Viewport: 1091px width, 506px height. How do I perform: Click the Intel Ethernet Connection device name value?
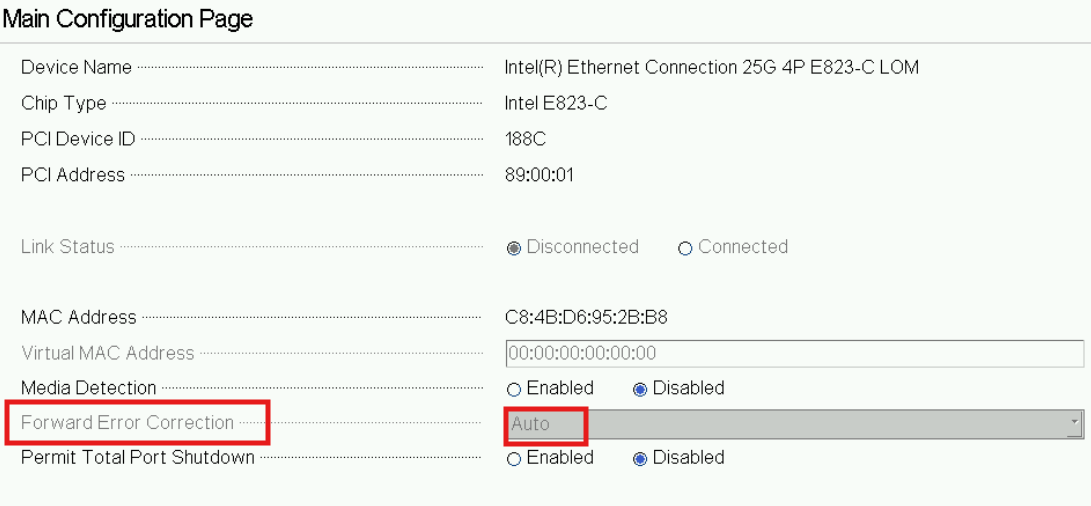[711, 68]
